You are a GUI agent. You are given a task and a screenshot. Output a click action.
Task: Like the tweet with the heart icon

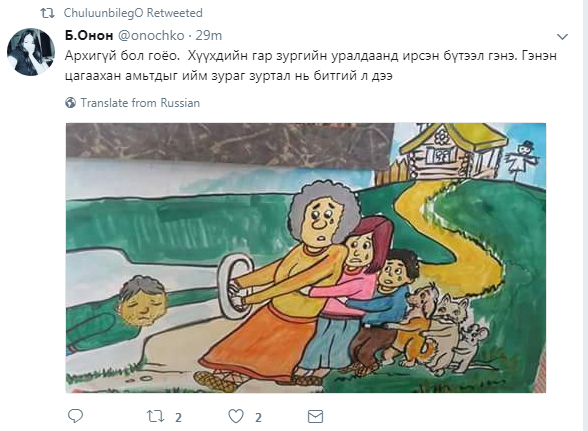tap(236, 416)
